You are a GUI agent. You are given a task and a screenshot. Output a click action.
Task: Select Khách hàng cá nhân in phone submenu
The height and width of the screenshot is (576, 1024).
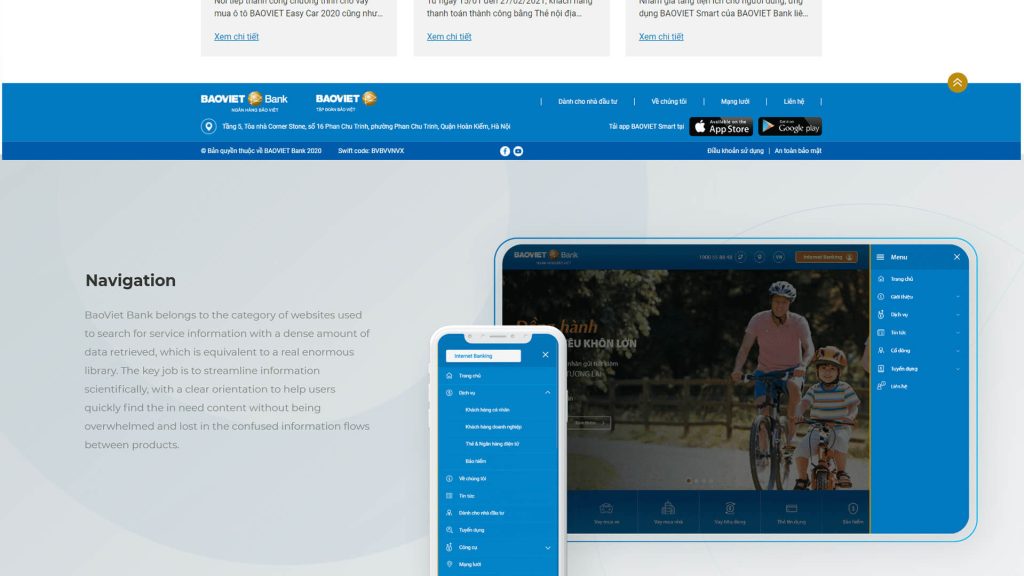pyautogui.click(x=487, y=410)
